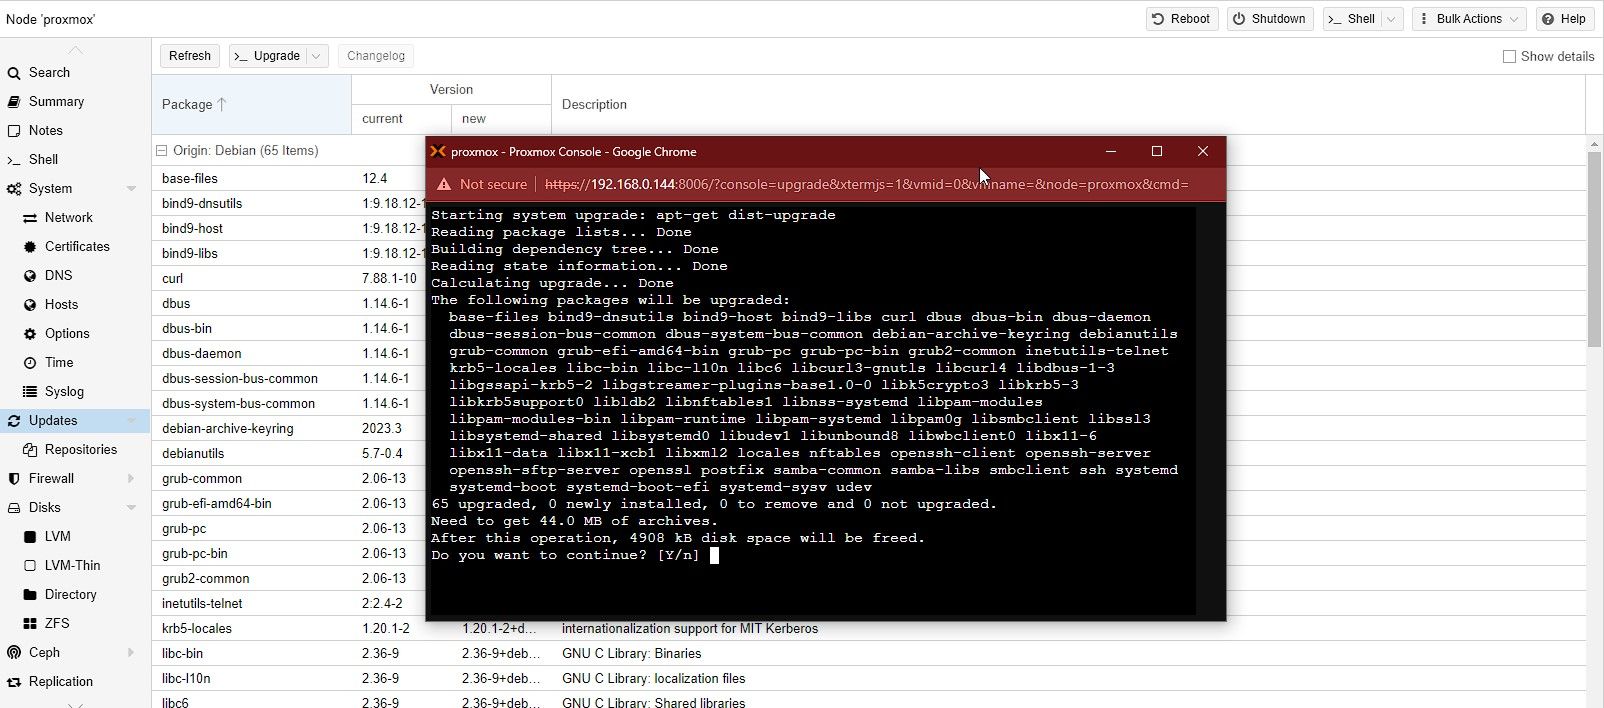Image resolution: width=1604 pixels, height=708 pixels.
Task: Click the LVM-Thin outline square icon
Action: pos(30,566)
